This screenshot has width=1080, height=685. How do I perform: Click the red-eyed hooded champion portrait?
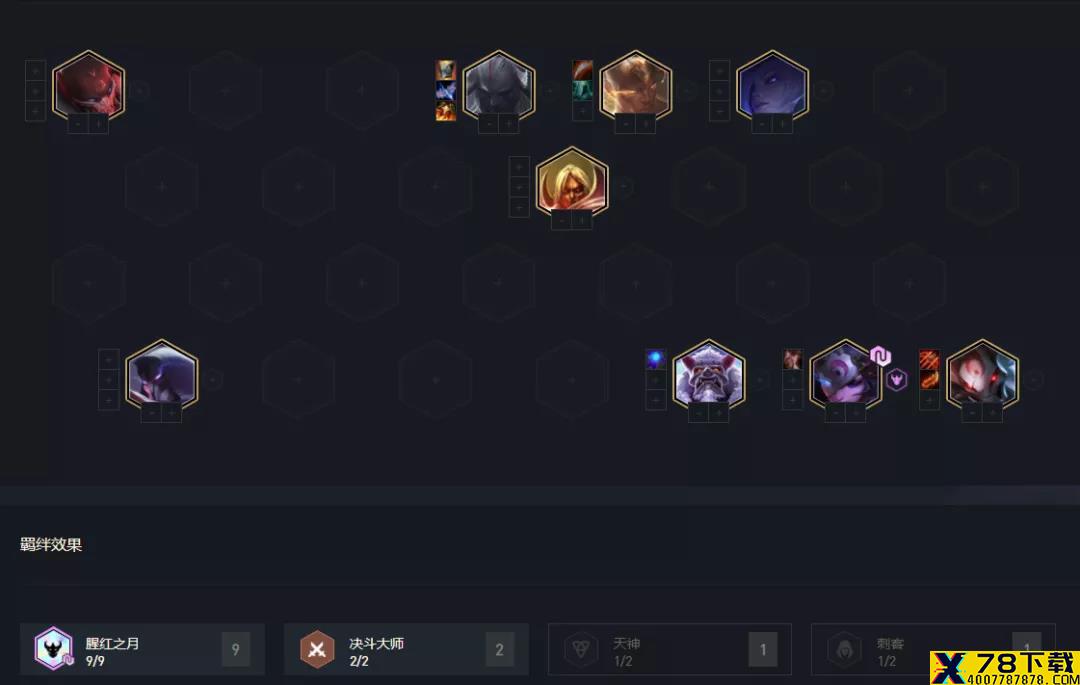982,376
